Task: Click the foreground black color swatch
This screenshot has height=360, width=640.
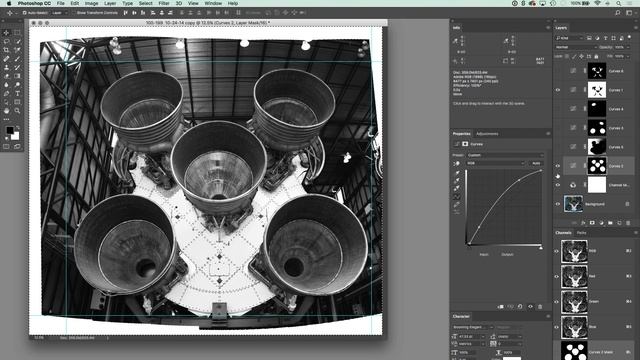Action: click(x=9, y=130)
